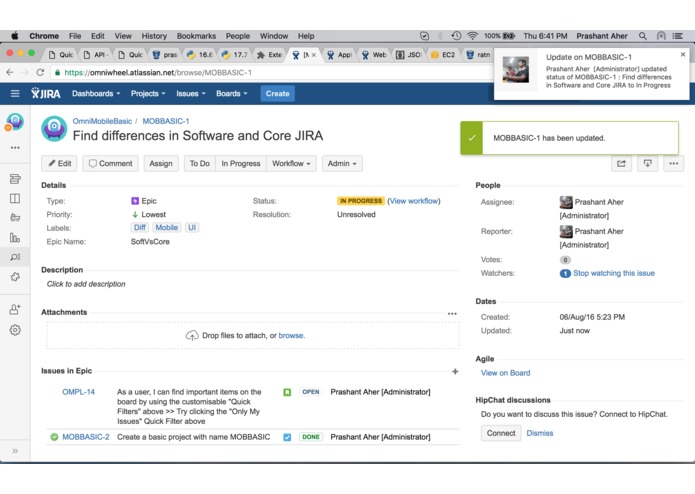Click the Create button
Image resolution: width=695 pixels, height=494 pixels.
(277, 93)
